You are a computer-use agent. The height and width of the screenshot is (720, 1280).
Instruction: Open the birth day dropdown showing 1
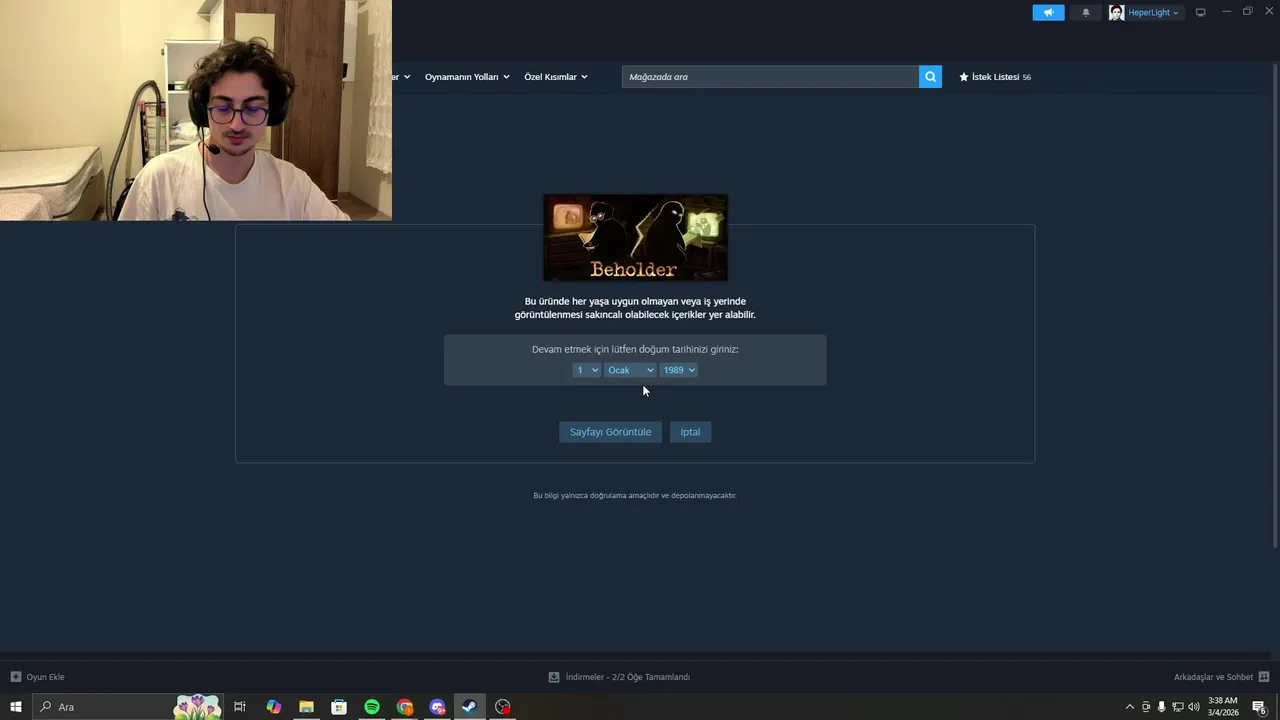(586, 370)
